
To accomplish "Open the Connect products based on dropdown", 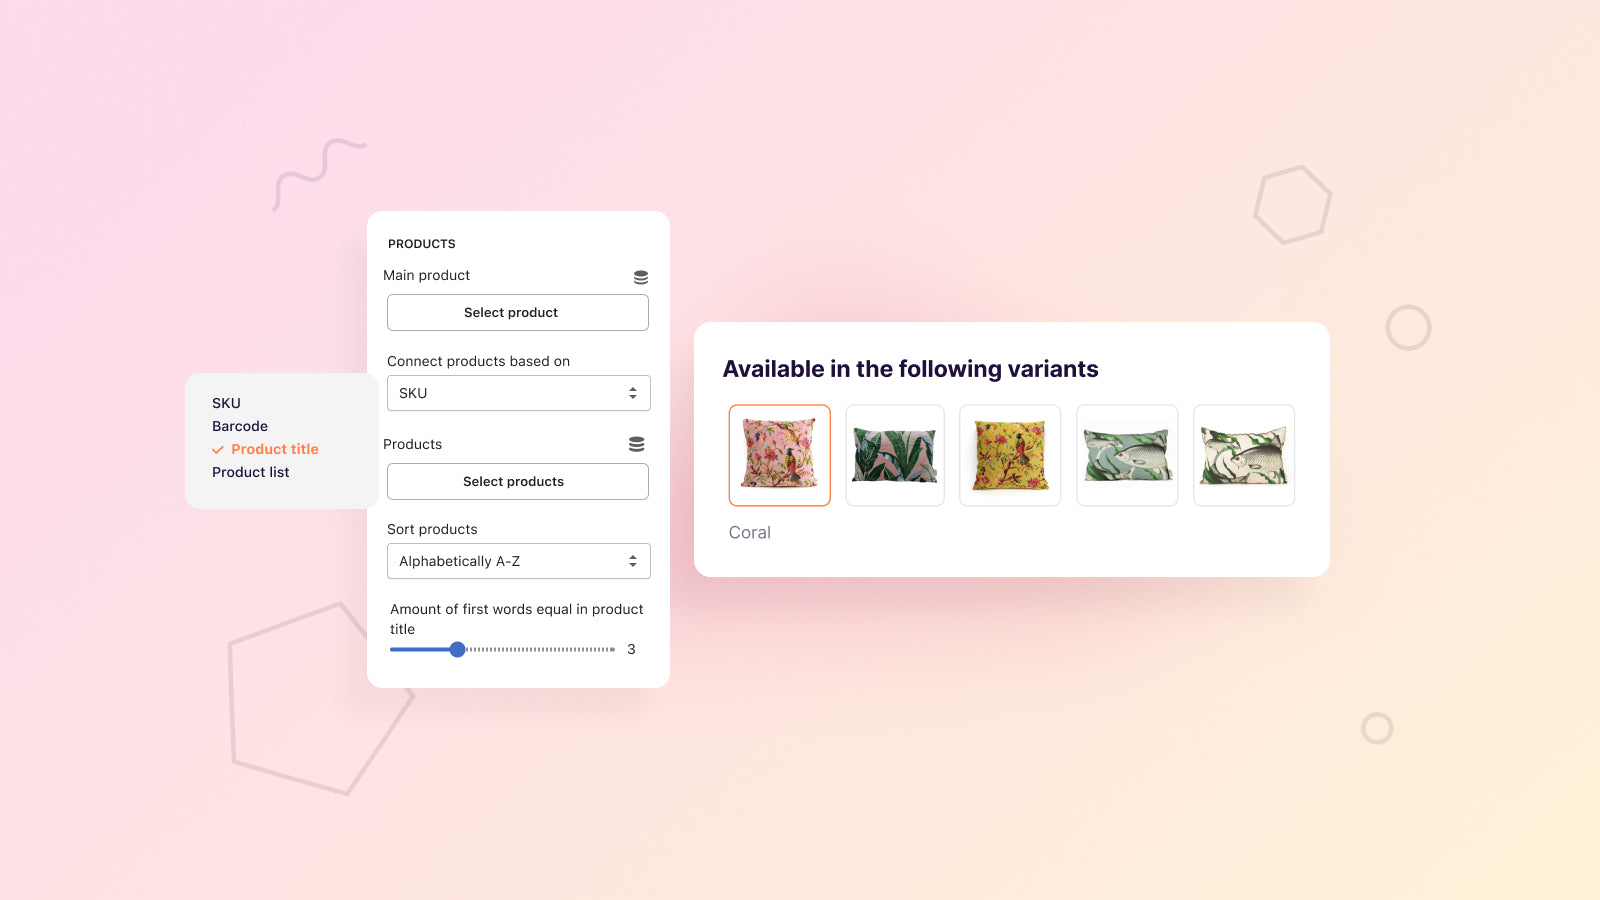I will pyautogui.click(x=518, y=393).
